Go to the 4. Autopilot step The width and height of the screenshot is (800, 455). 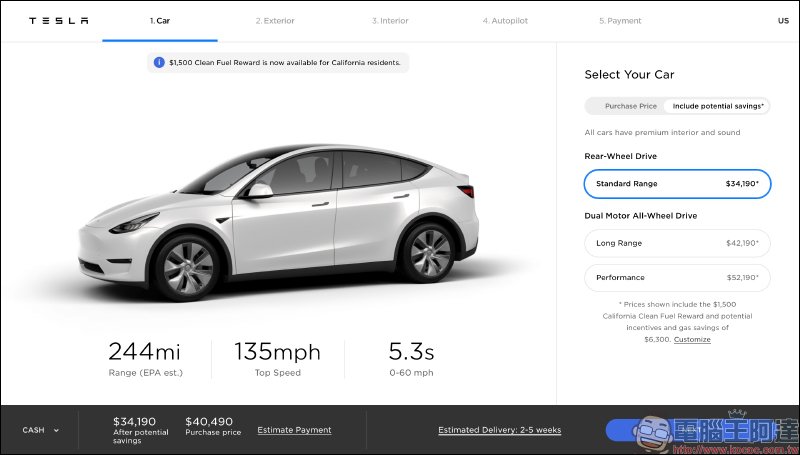tap(503, 20)
